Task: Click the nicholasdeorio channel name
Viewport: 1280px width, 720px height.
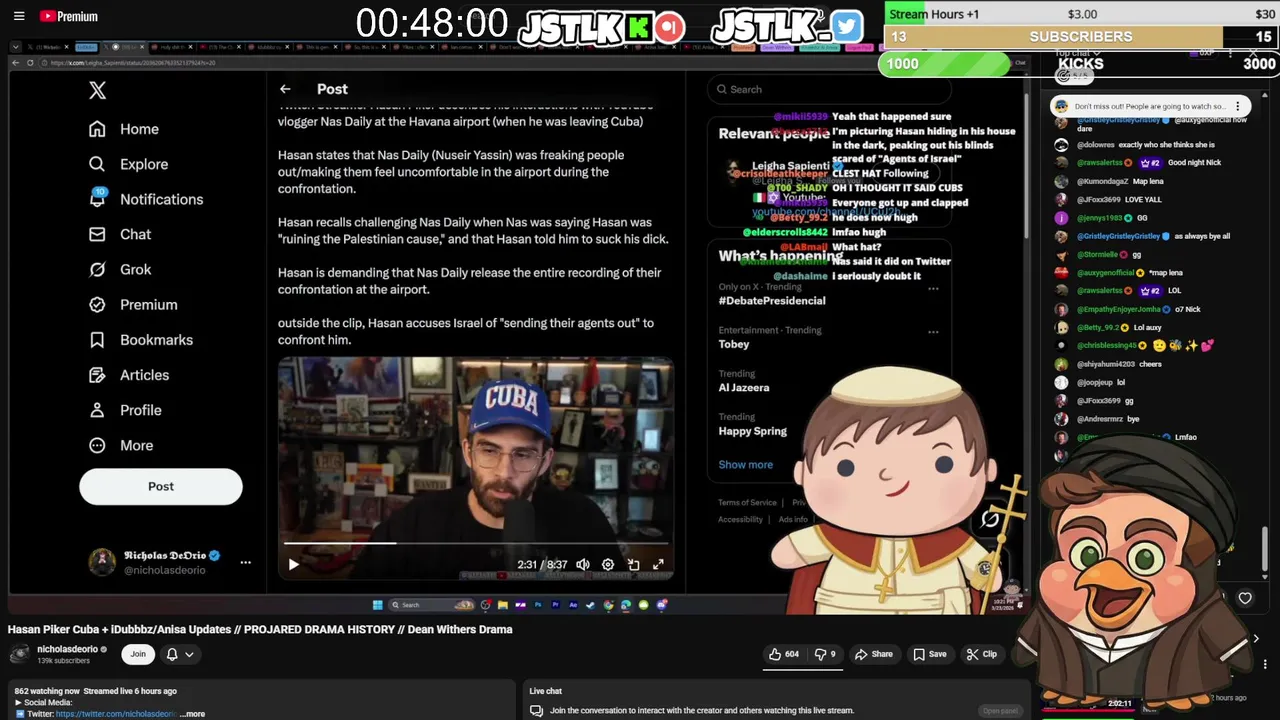Action: pos(67,649)
